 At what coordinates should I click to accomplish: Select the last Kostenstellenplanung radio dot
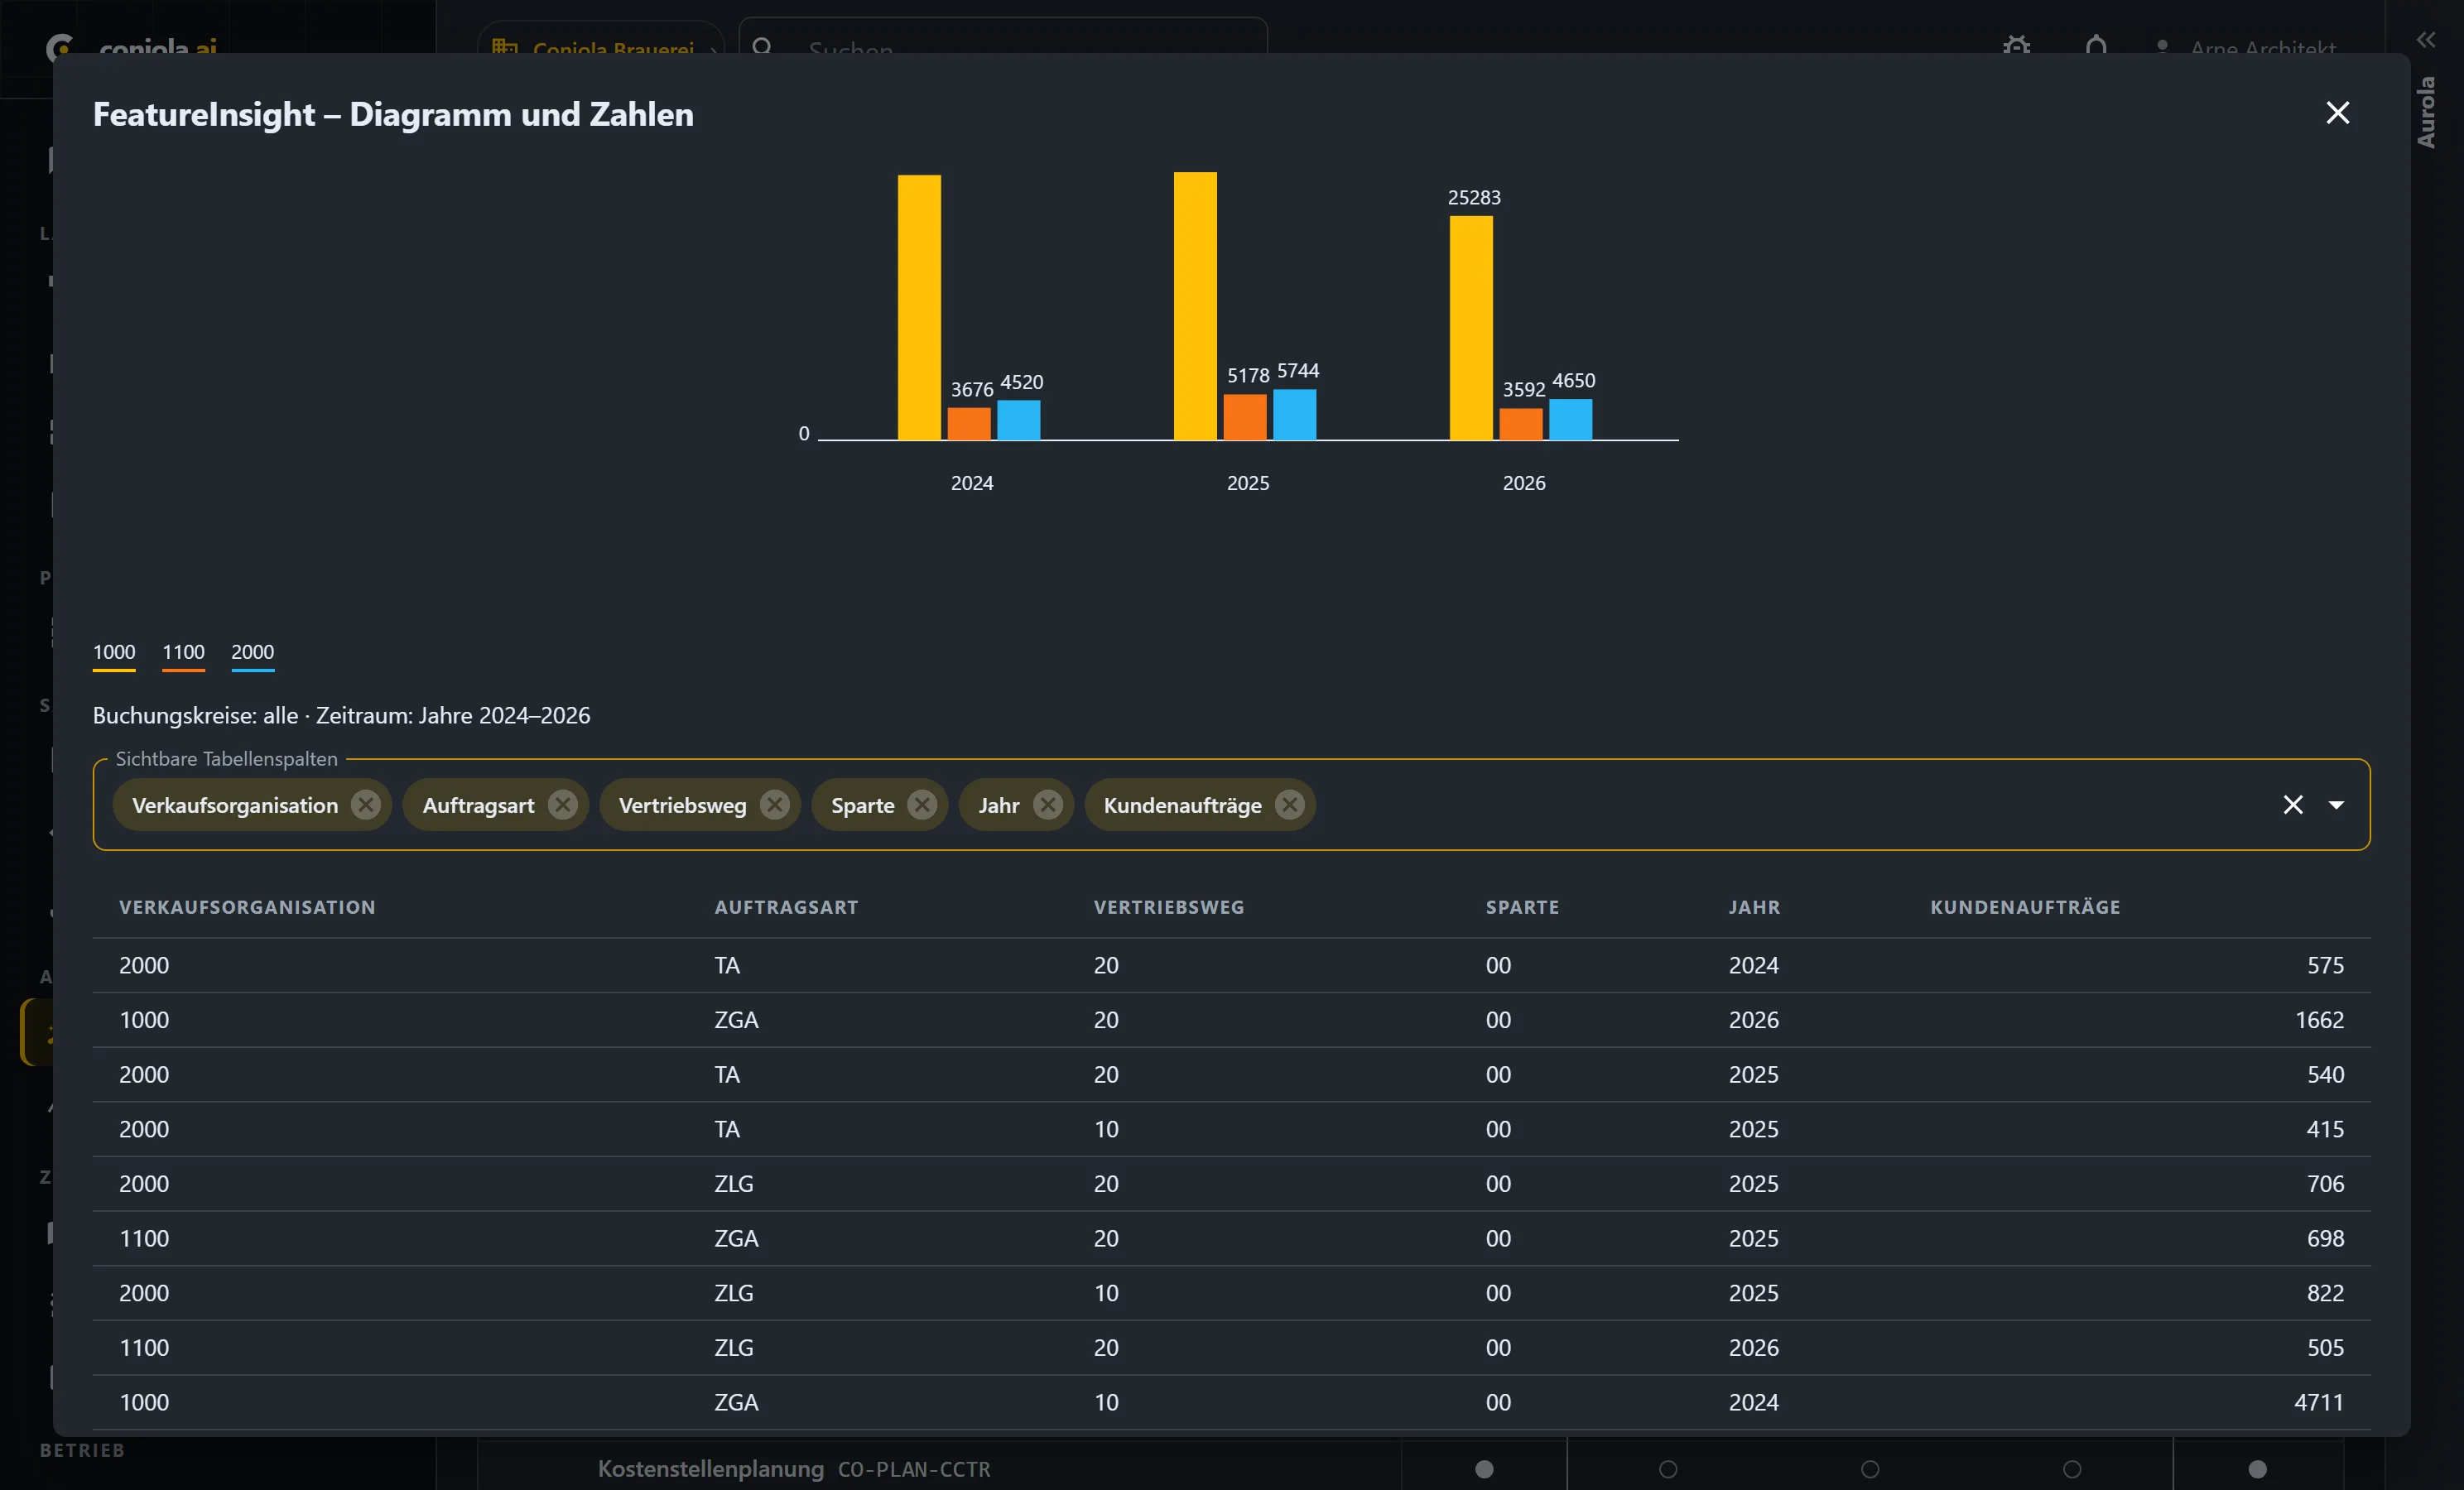[x=2257, y=1469]
